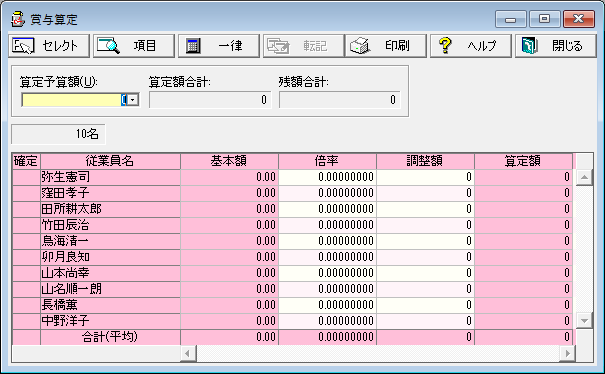Click 算定額 cell for 鳥海清一
605x374 pixels.
pos(523,241)
